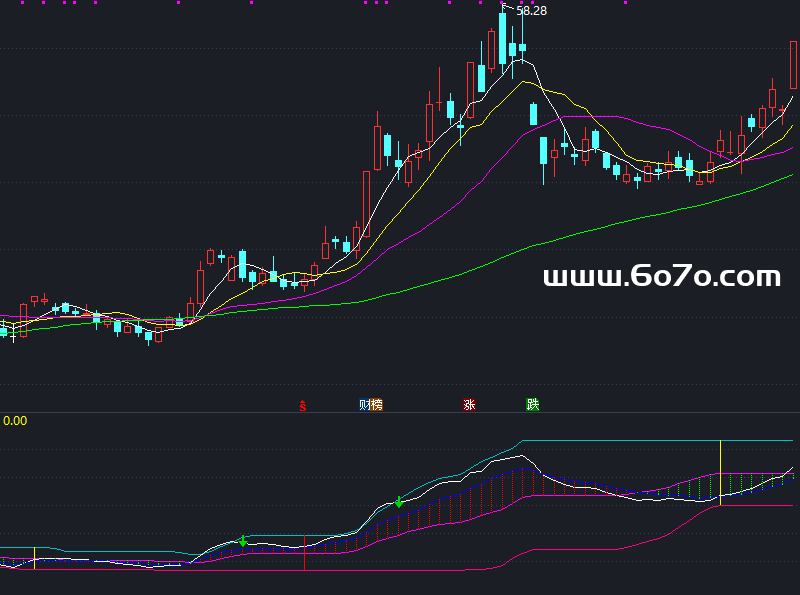Click the second green diamond signal near the white line
This screenshot has width=800, height=595.
click(399, 502)
